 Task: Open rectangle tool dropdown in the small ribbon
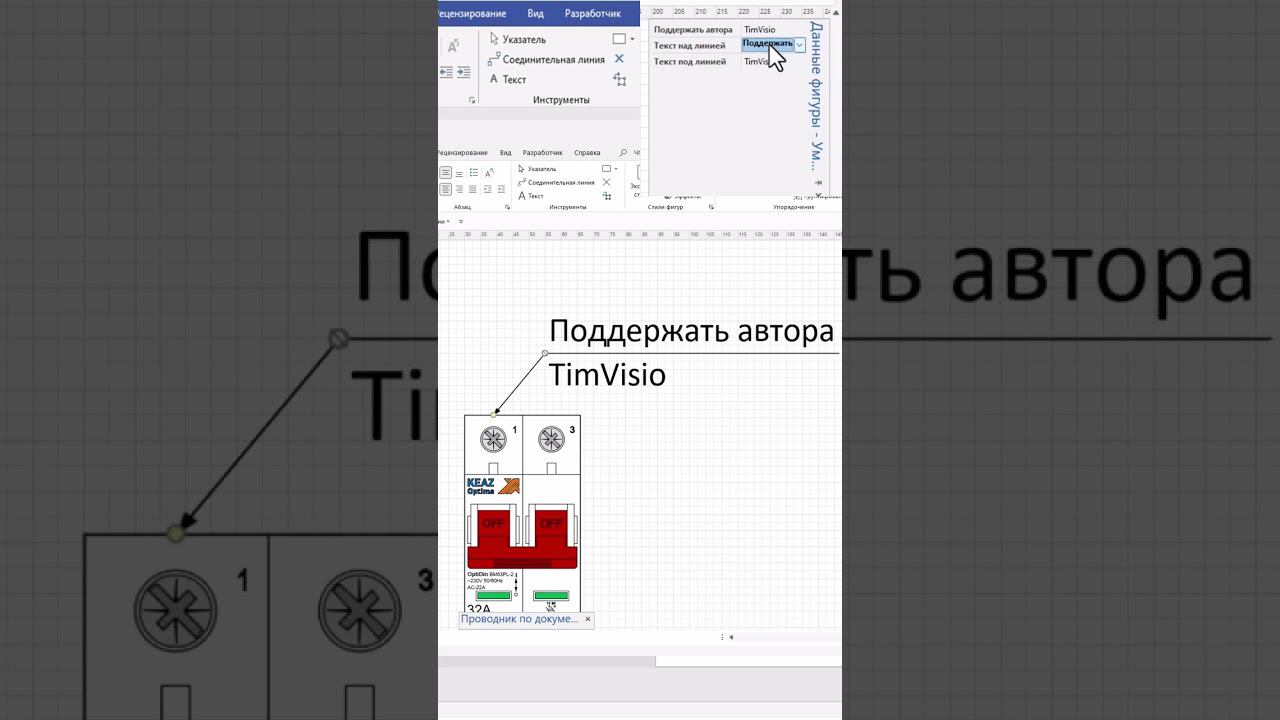[615, 169]
